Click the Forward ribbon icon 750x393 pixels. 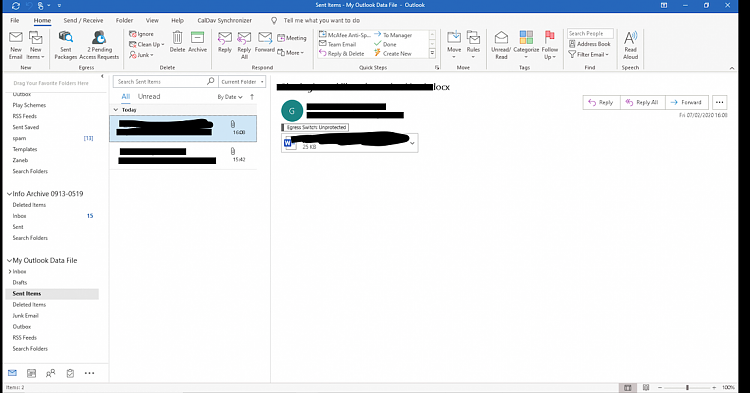pyautogui.click(x=265, y=42)
